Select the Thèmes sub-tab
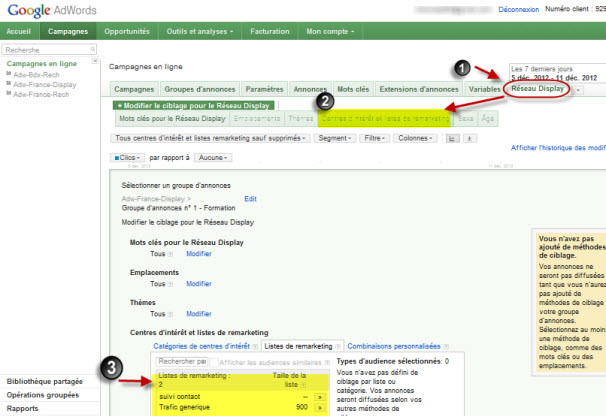 coord(301,119)
